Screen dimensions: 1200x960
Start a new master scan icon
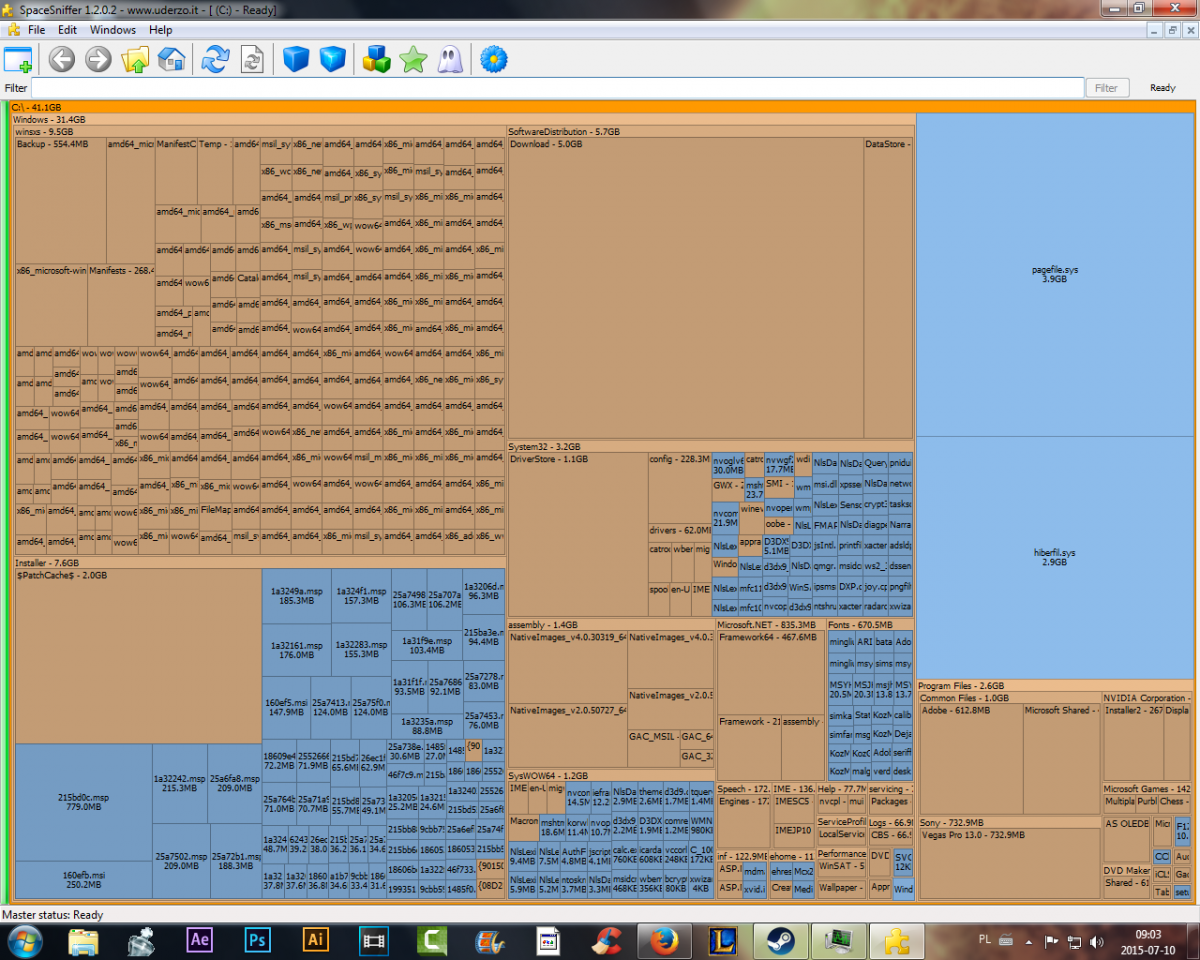(215, 59)
